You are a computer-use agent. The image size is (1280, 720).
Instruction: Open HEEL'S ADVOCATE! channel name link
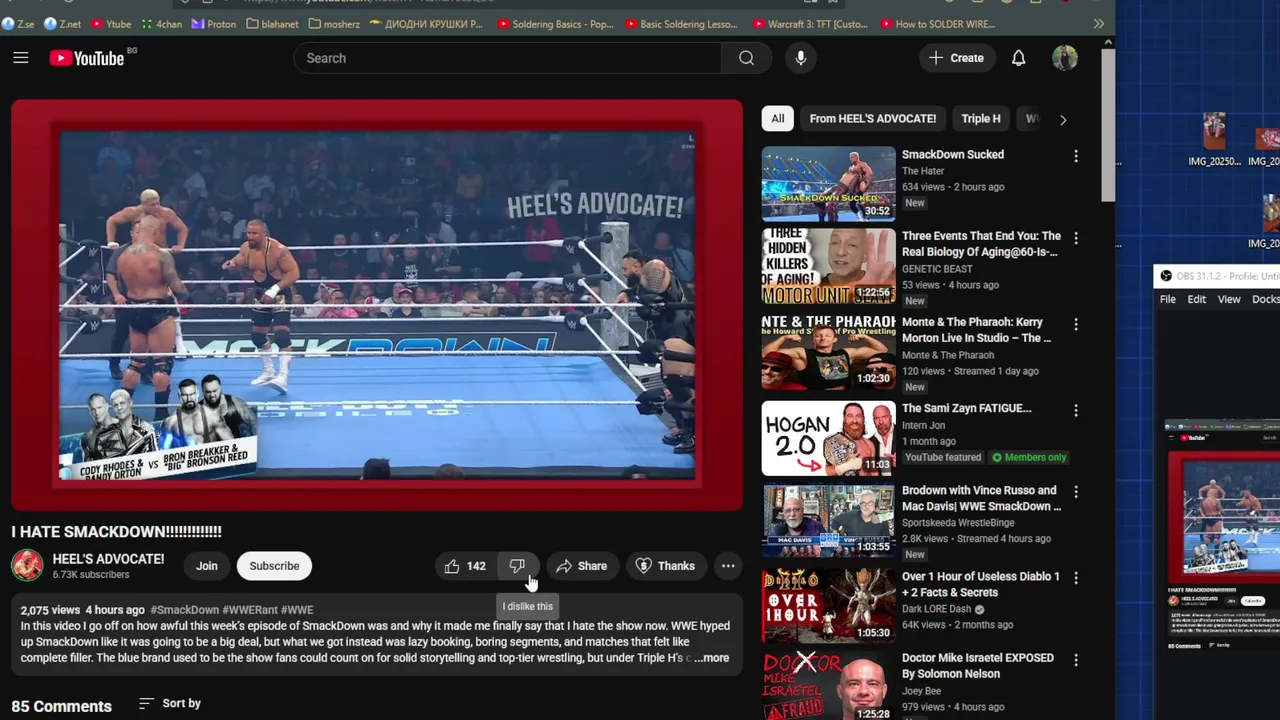click(x=108, y=559)
